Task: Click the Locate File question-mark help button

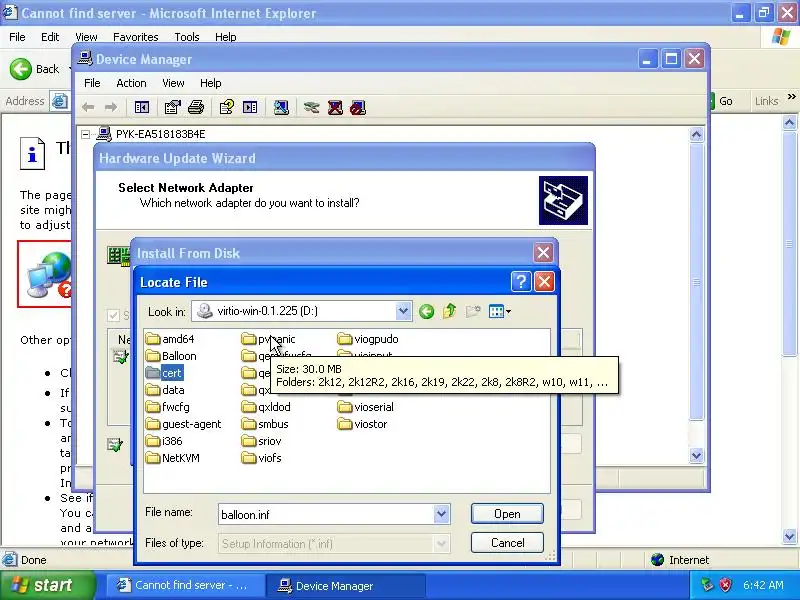Action: click(x=520, y=282)
